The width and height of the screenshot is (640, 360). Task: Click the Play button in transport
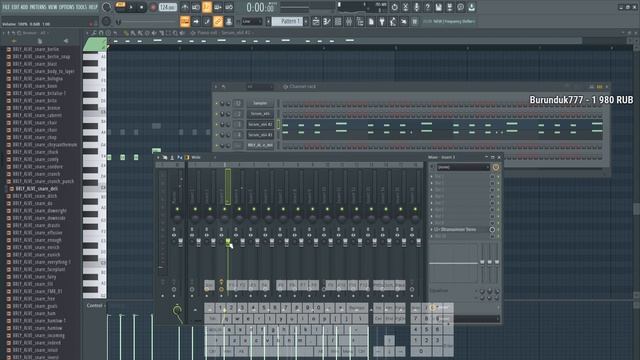pos(131,7)
